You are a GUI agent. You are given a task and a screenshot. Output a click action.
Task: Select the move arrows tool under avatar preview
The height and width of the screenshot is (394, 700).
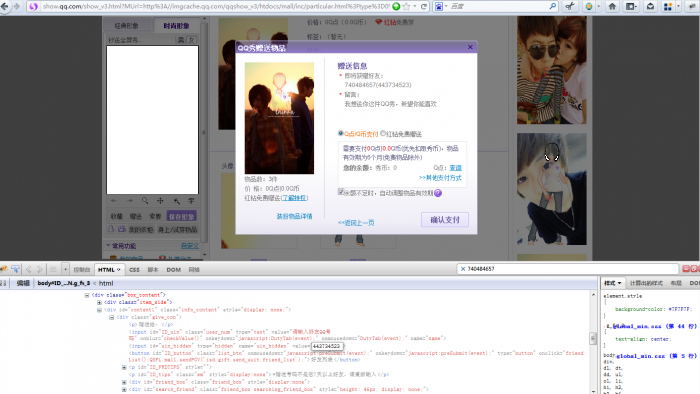point(160,201)
